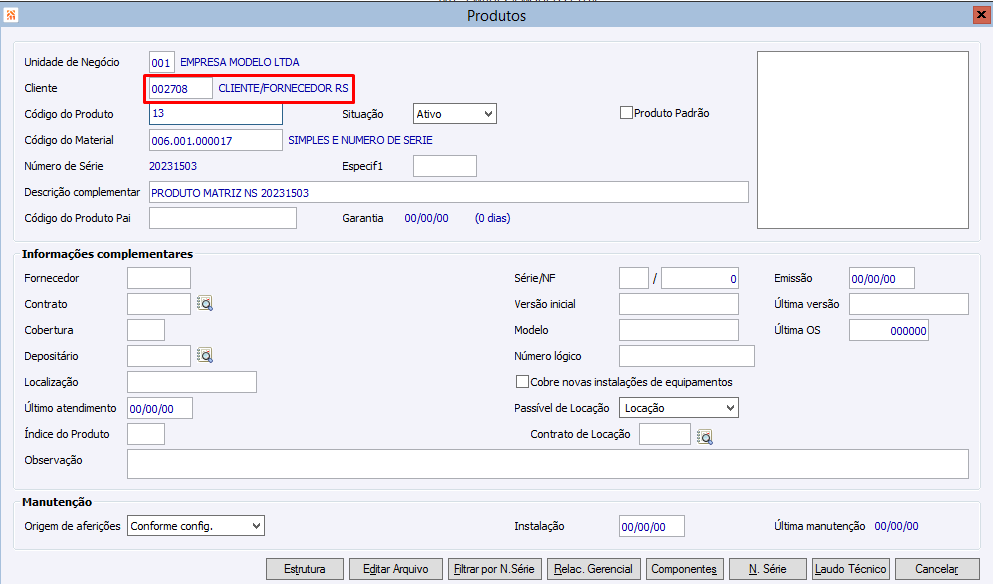Click the Componentes button
This screenshot has height=584, width=993.
point(684,569)
